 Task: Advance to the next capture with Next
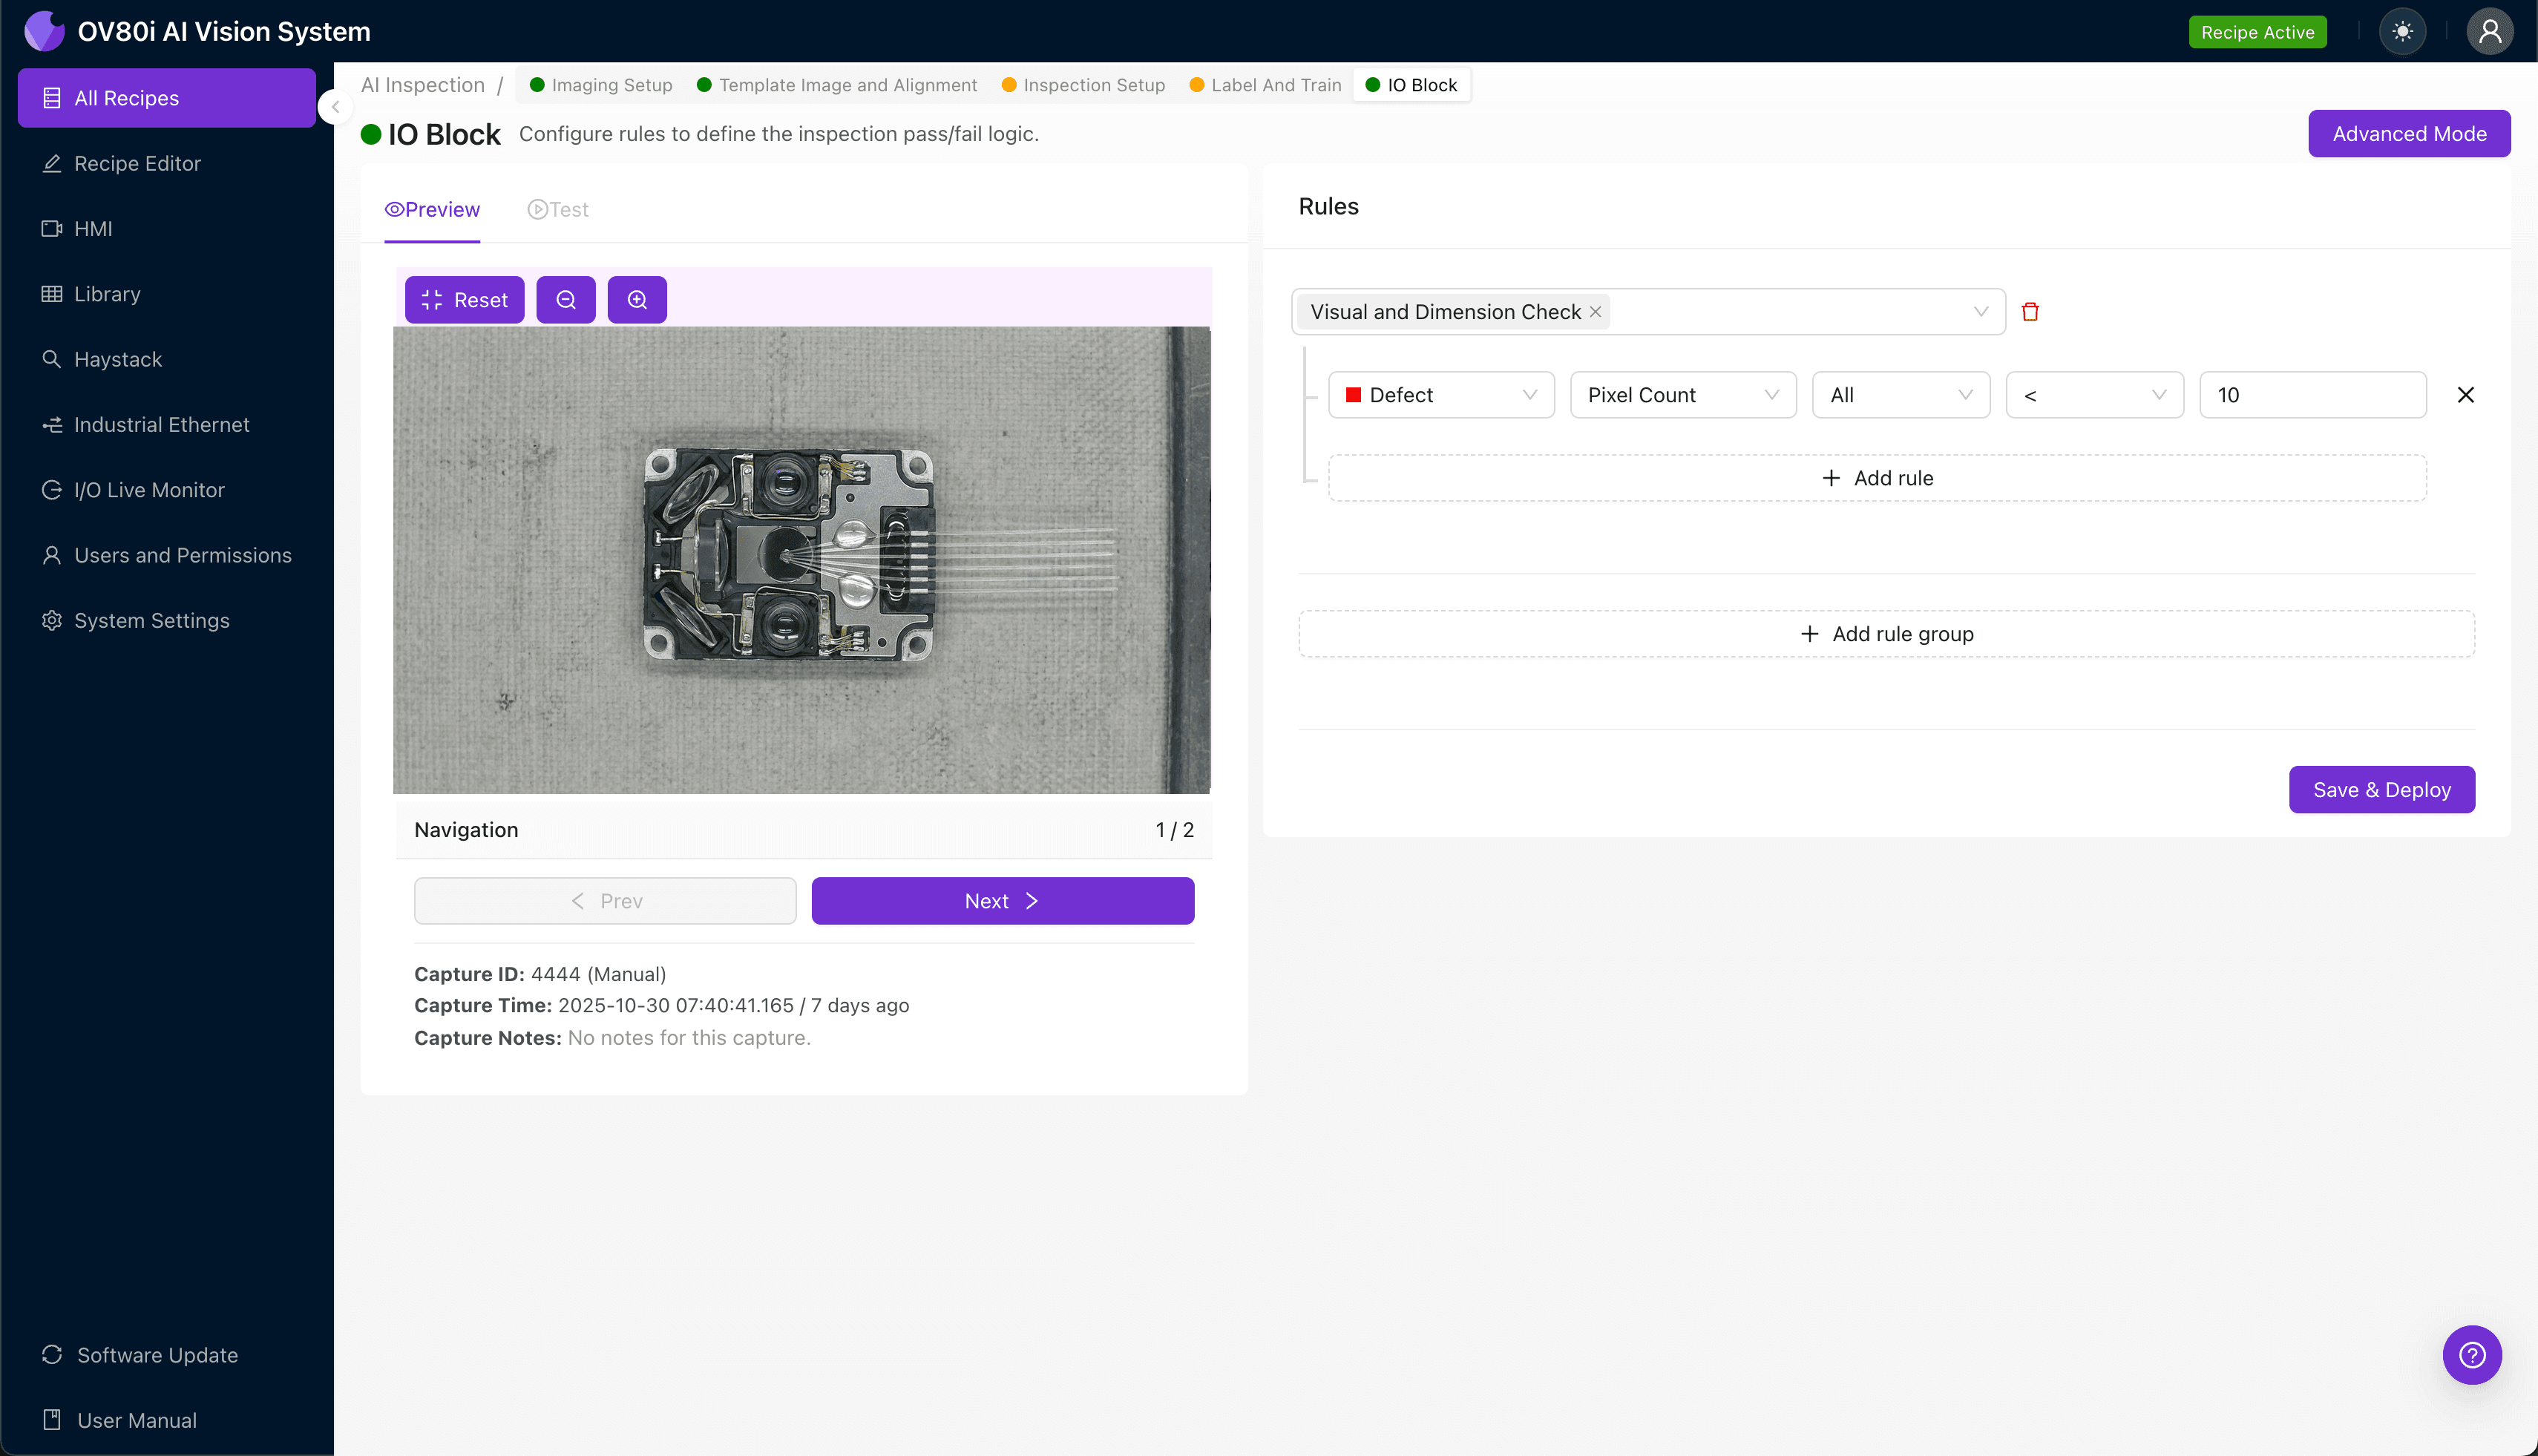(x=1001, y=900)
